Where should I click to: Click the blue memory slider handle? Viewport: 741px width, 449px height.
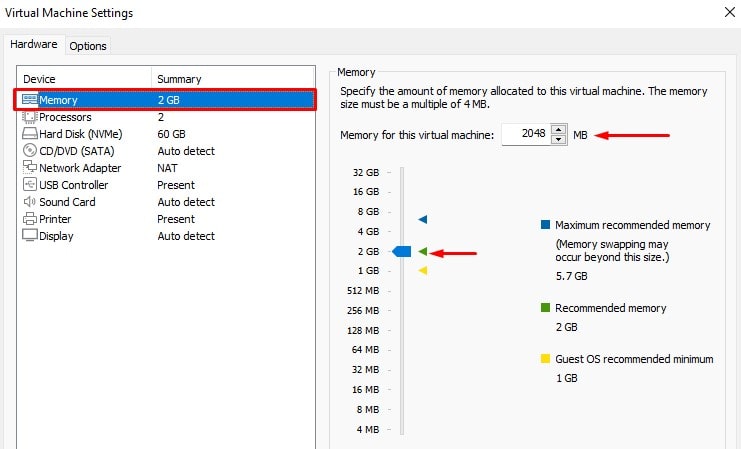(402, 251)
